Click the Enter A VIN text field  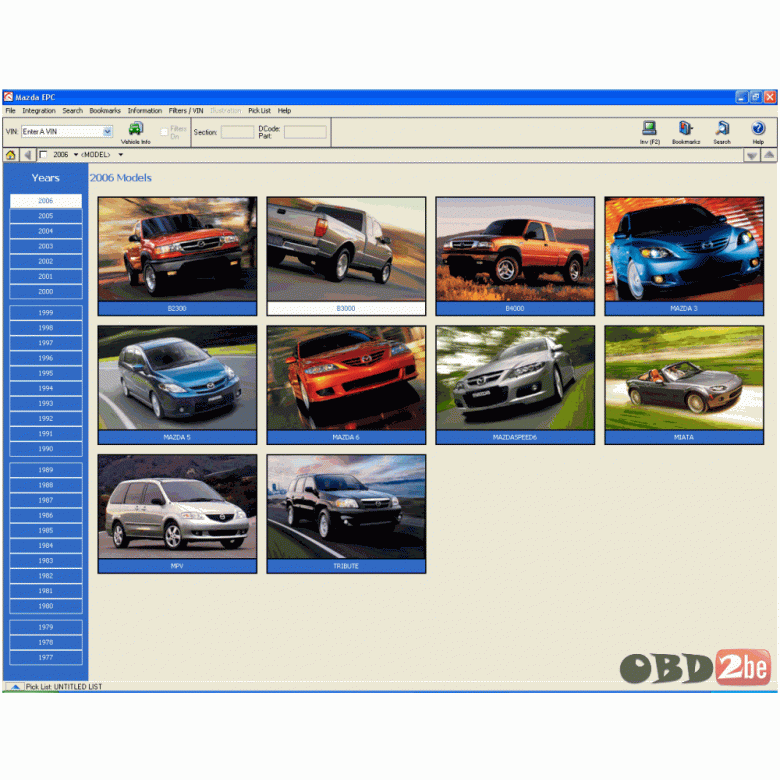coord(62,132)
